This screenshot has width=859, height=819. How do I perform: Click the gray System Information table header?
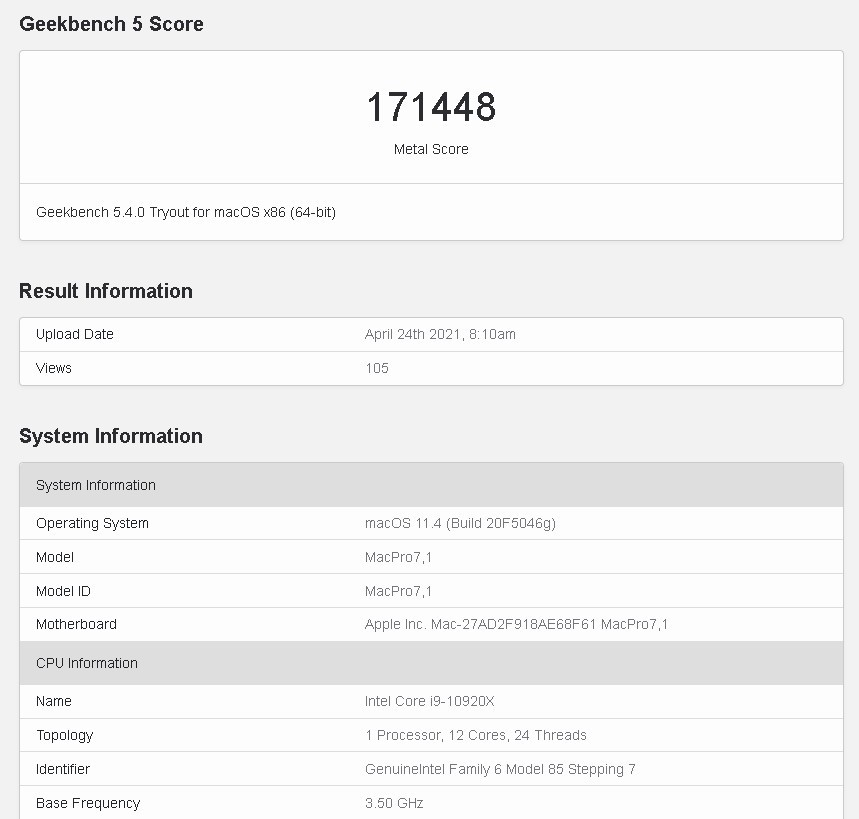[x=431, y=485]
